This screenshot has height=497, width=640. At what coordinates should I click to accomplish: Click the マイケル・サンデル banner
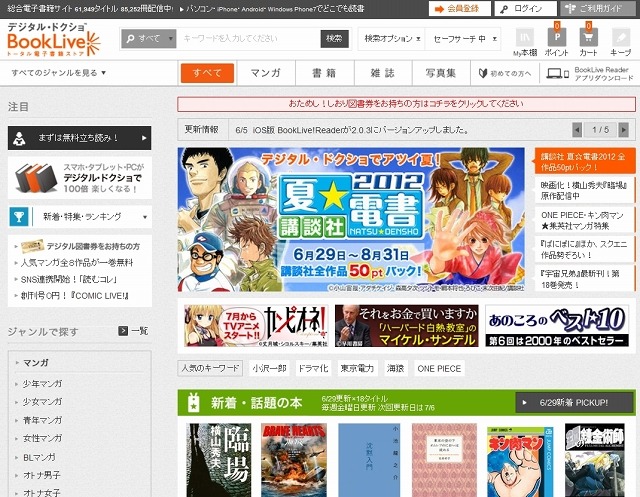(407, 326)
